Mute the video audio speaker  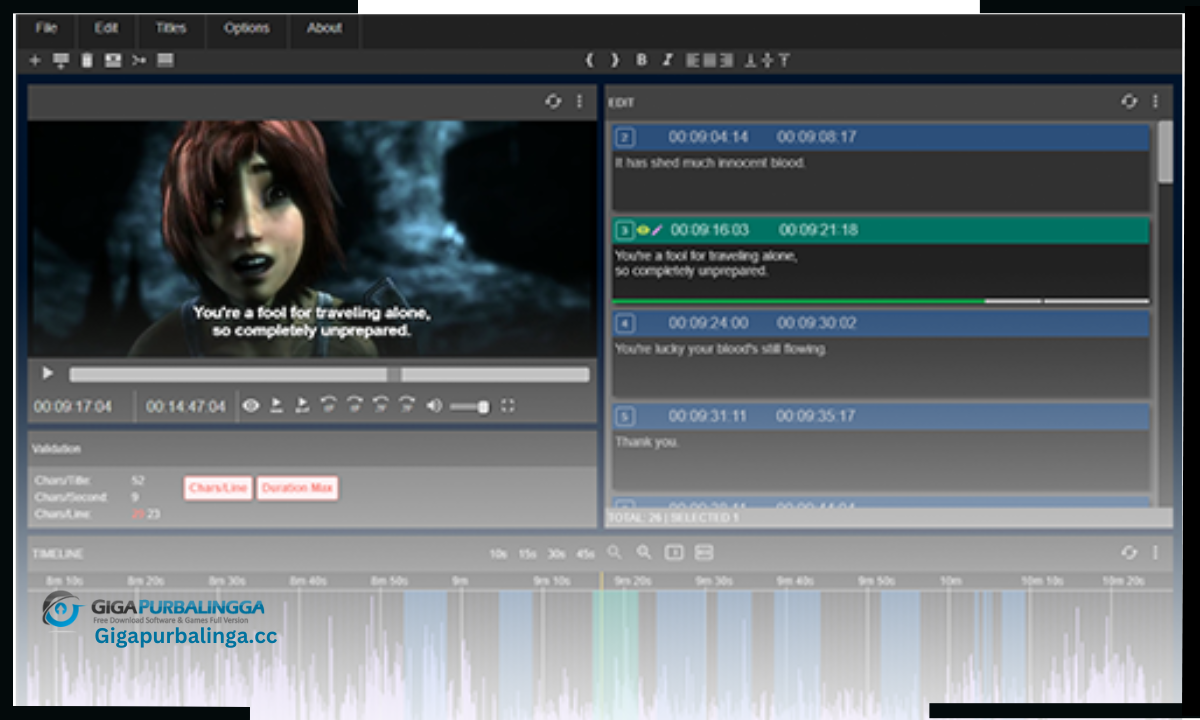(x=433, y=406)
